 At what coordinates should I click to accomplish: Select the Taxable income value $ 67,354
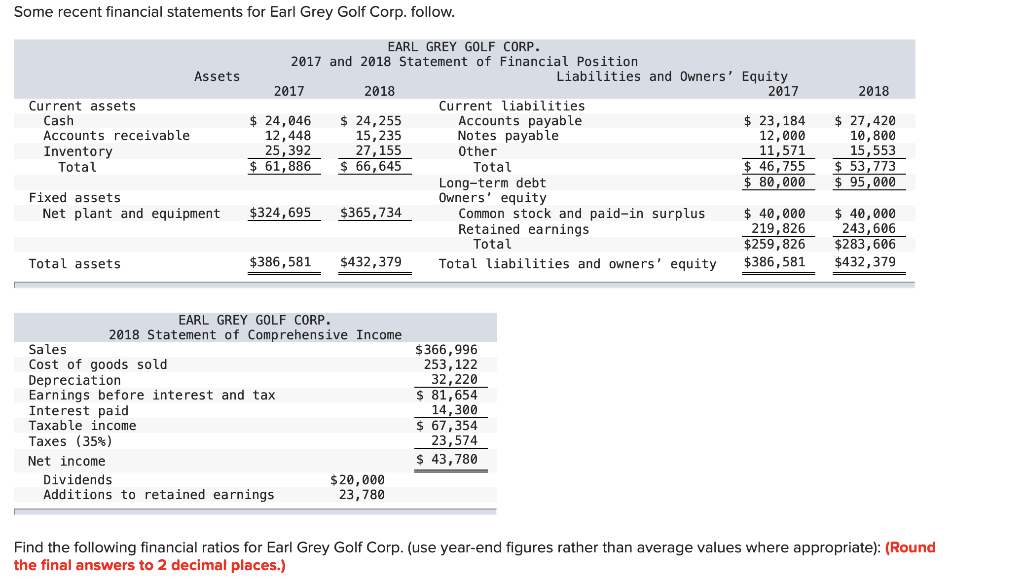[x=447, y=426]
